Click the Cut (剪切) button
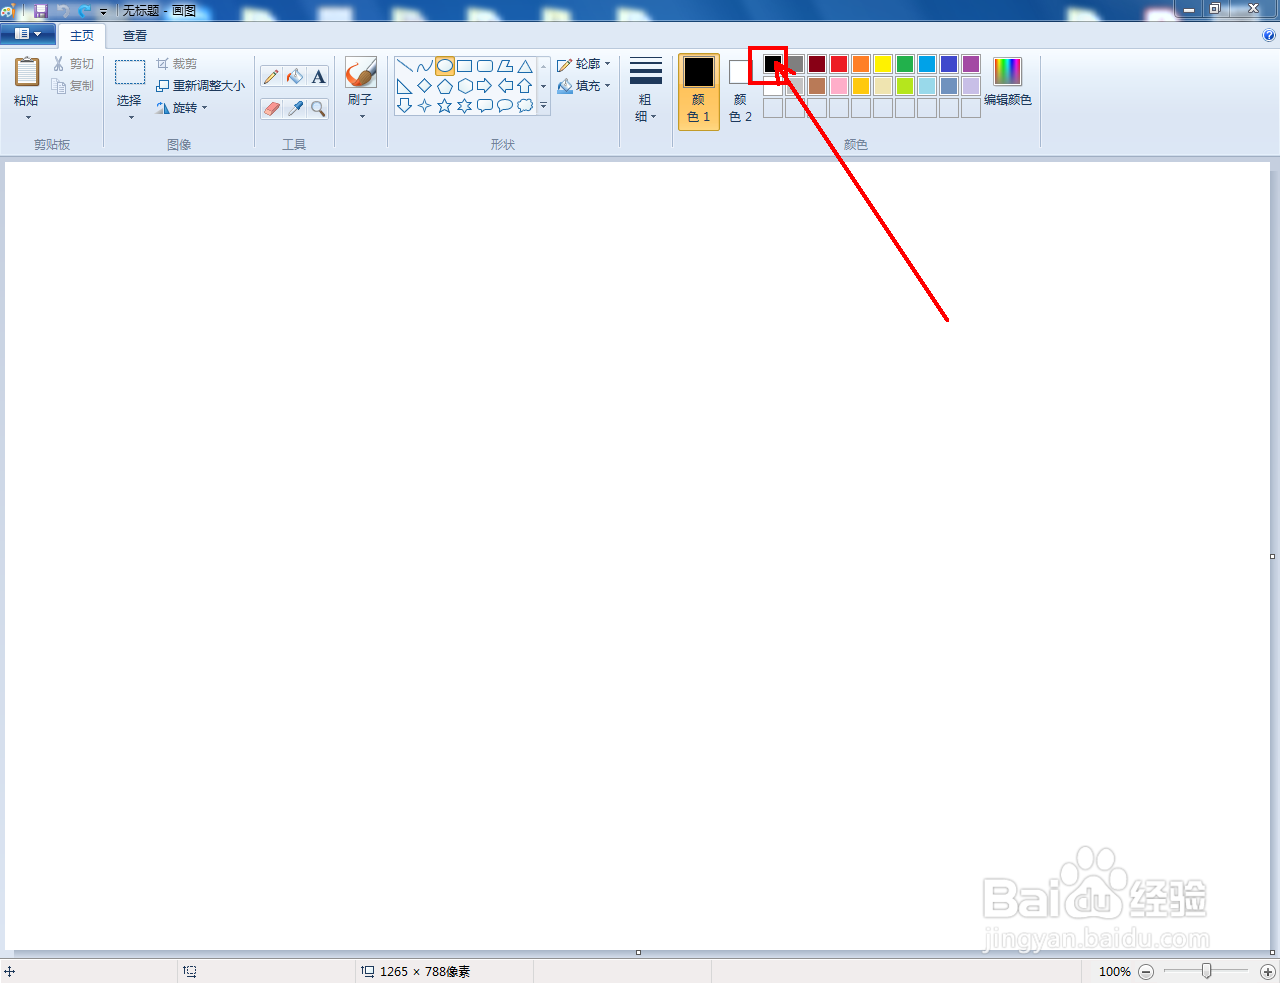Screen dimensions: 1280x983 coord(74,64)
